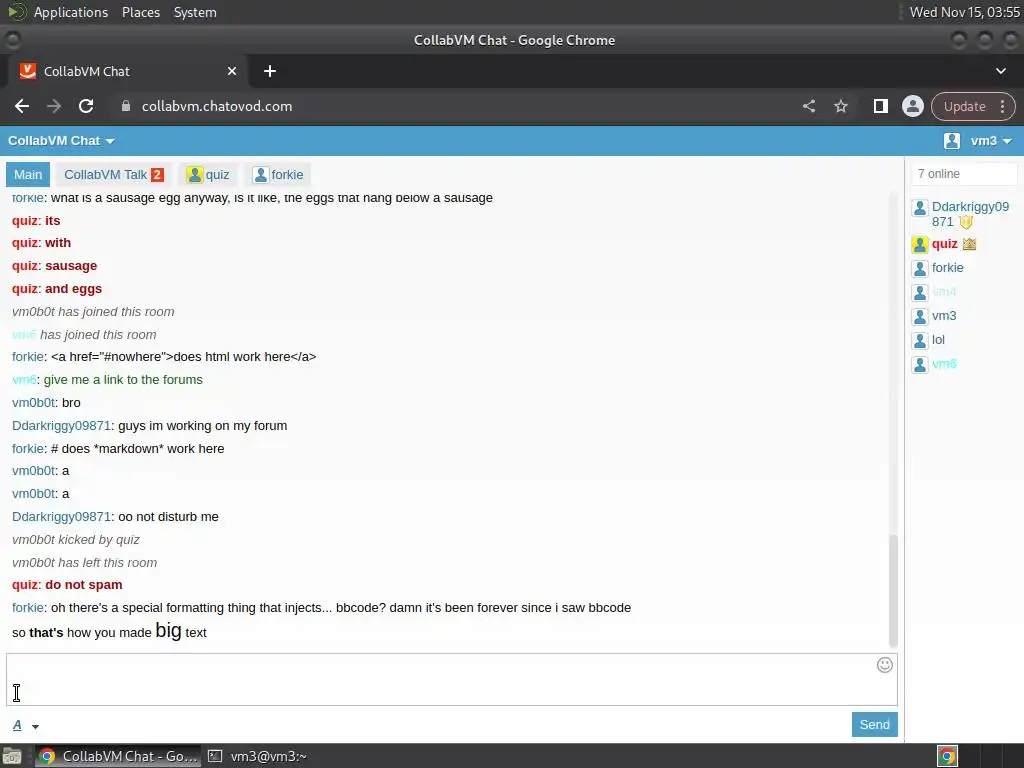Switch to vm3@vm3 terminal taskbar entry
1024x768 pixels.
click(x=258, y=756)
